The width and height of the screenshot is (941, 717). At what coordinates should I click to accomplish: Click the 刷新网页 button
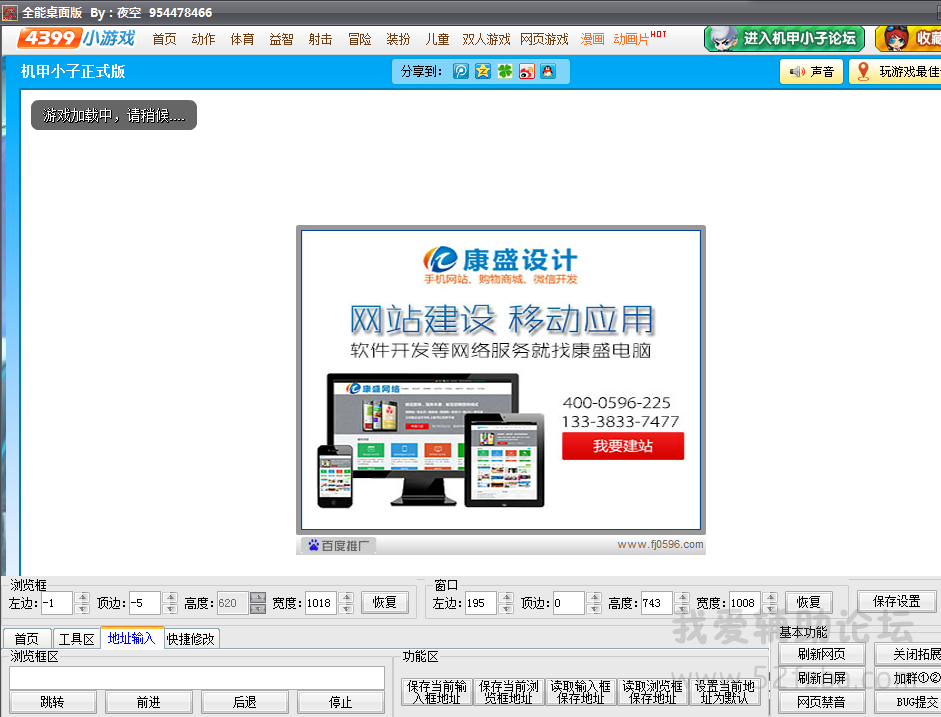pyautogui.click(x=822, y=654)
